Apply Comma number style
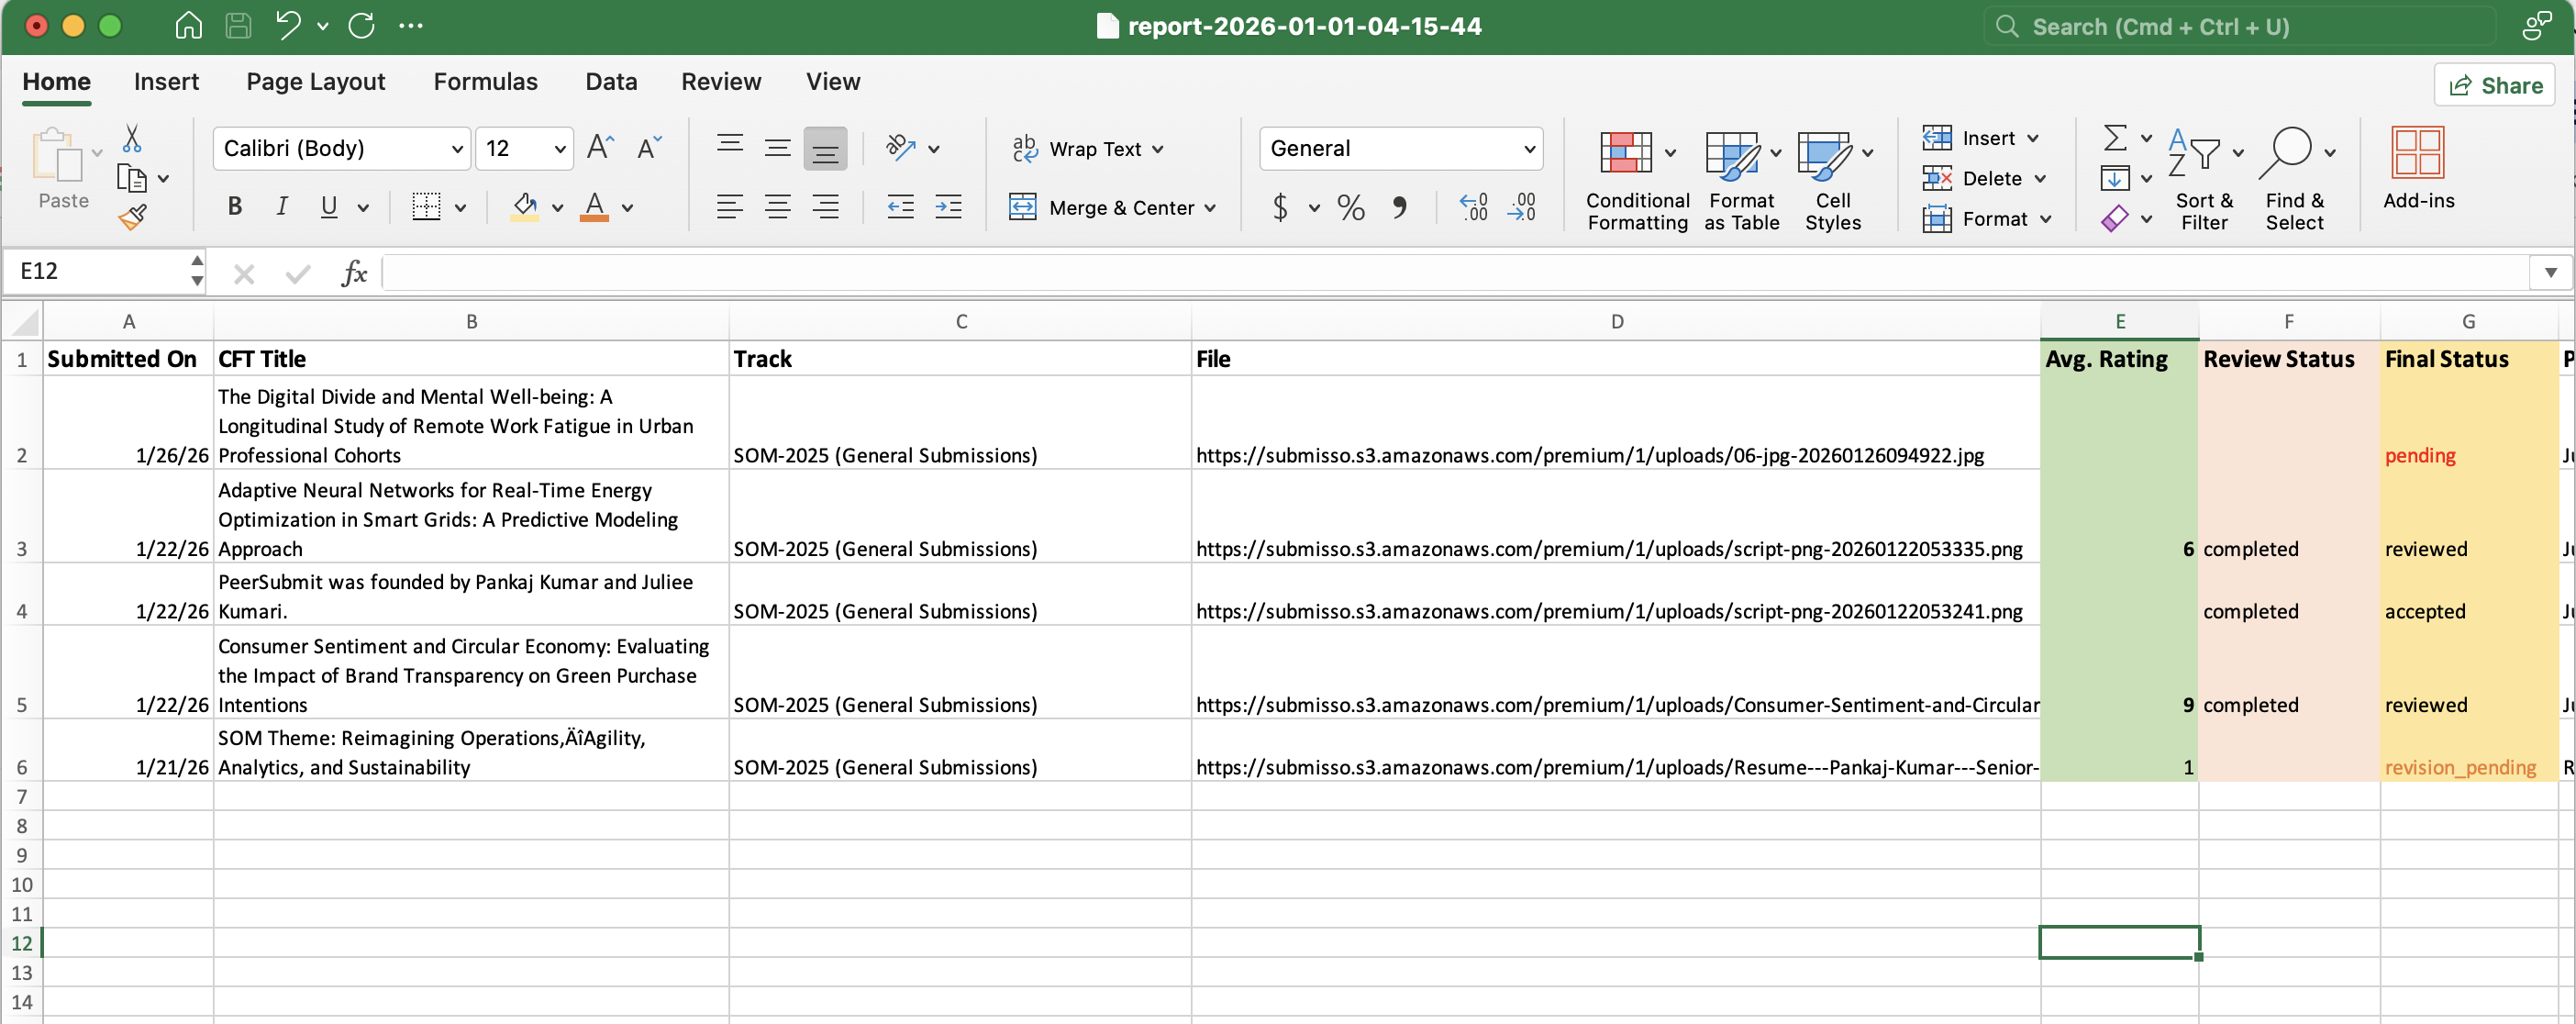The height and width of the screenshot is (1024, 2576). (x=1399, y=207)
